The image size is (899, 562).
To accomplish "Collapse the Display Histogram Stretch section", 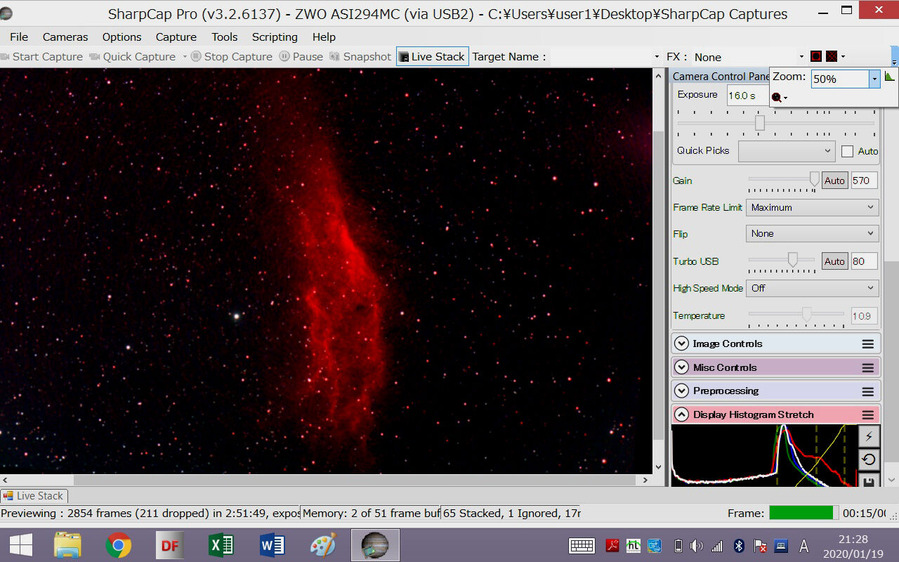I will tap(681, 415).
